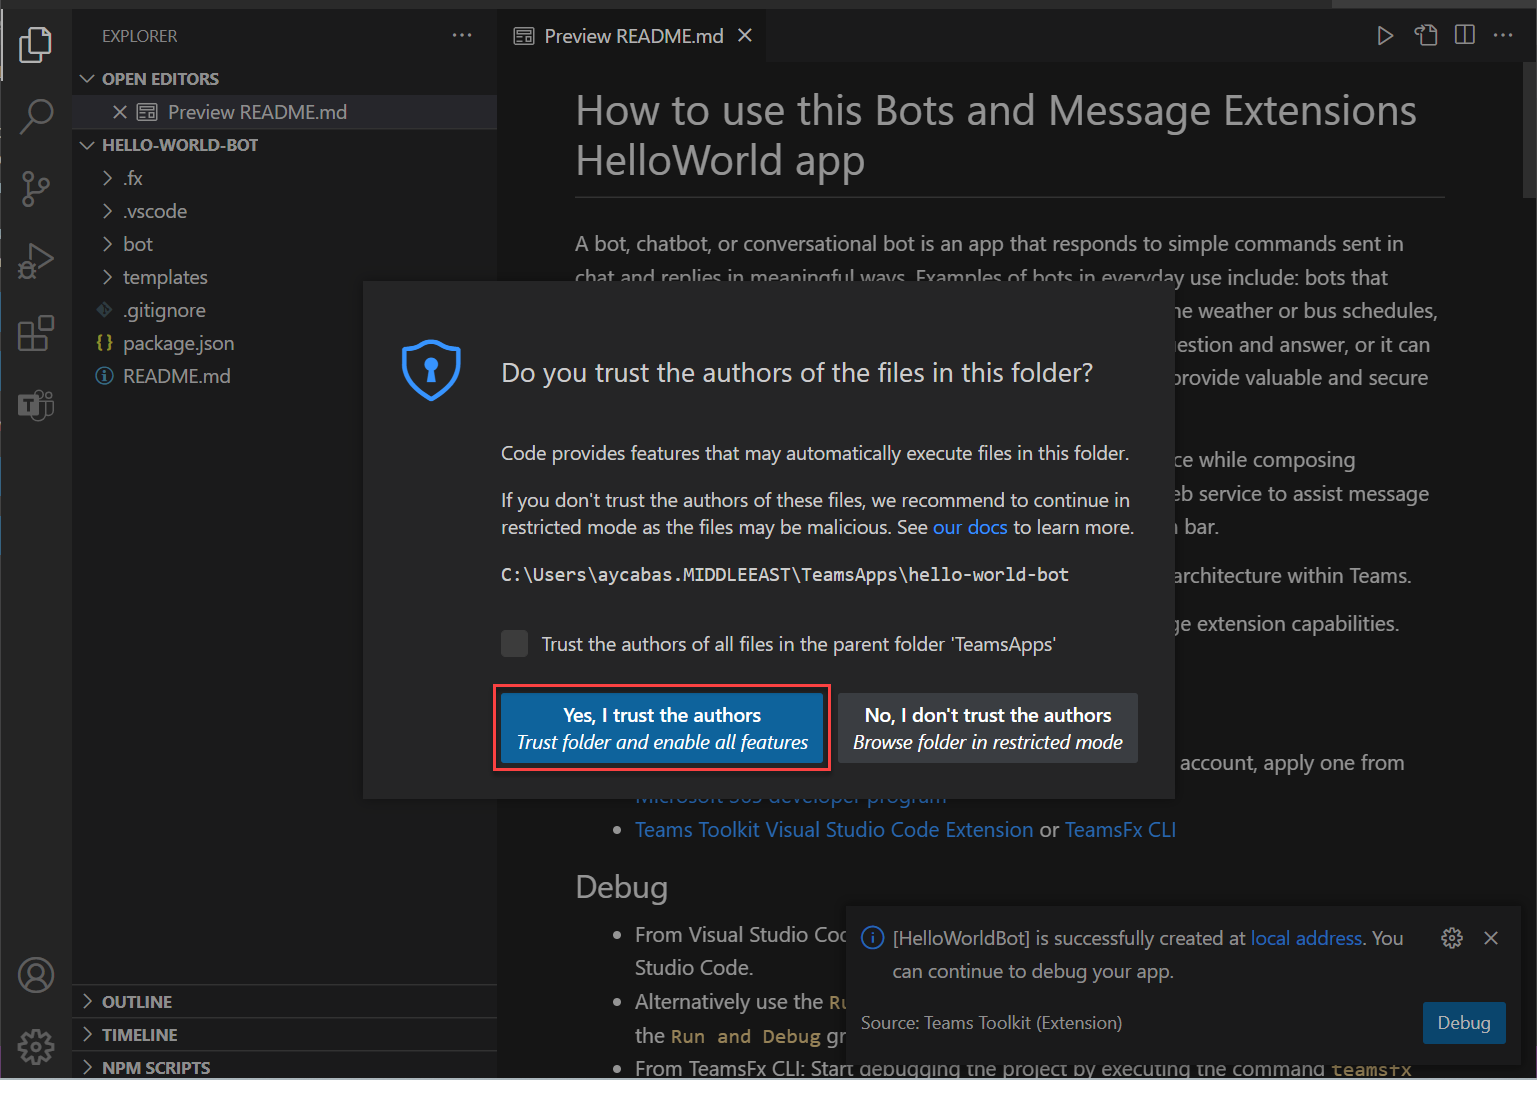Open the Explorer view in activity bar
The width and height of the screenshot is (1537, 1116).
[x=36, y=44]
